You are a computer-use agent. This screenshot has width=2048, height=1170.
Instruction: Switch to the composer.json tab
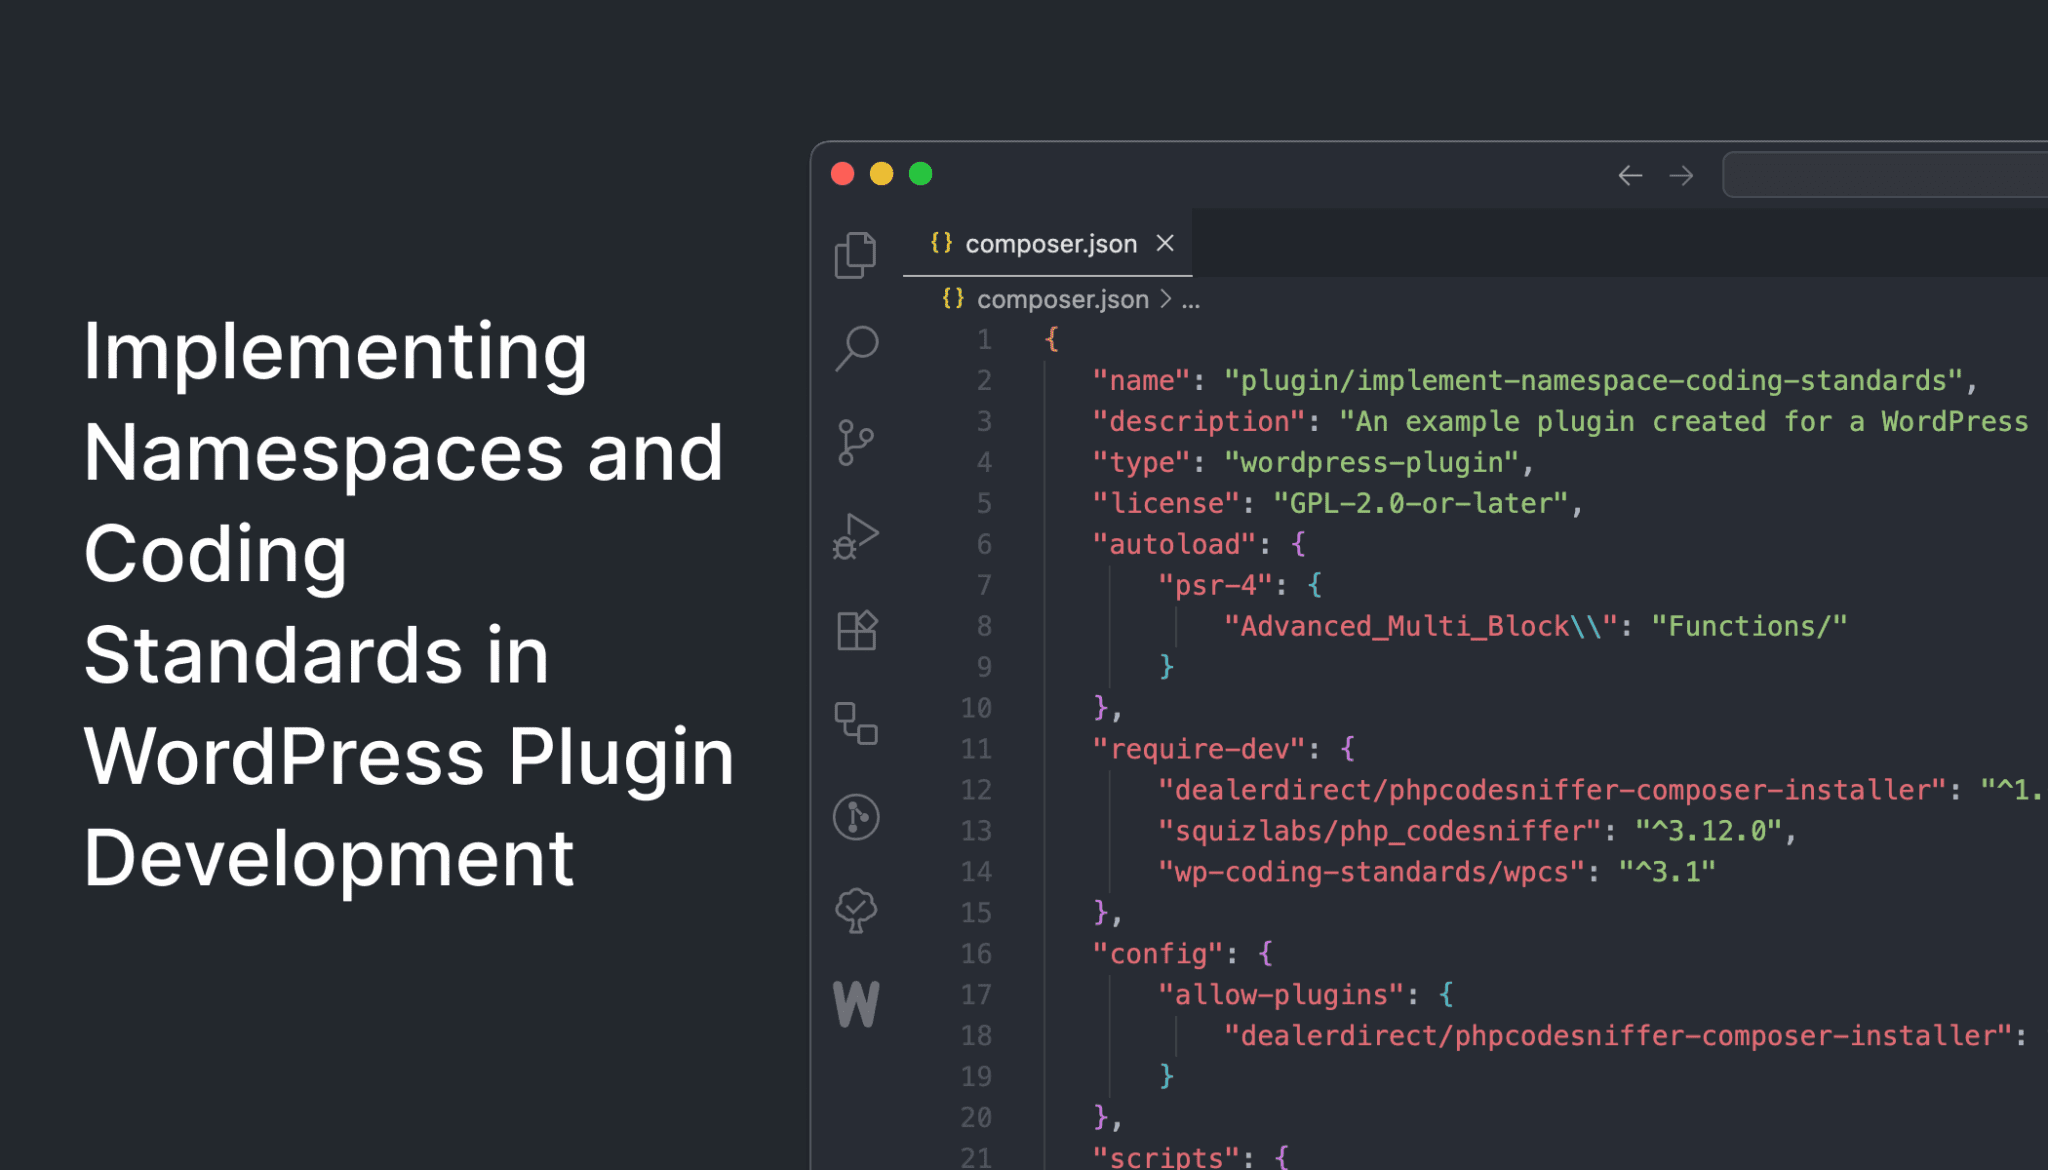pyautogui.click(x=1050, y=243)
